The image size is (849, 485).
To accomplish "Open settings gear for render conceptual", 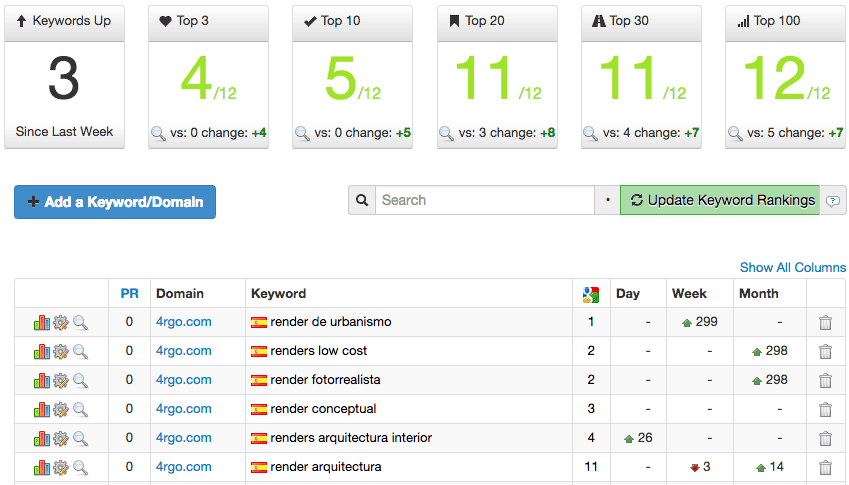I will (x=61, y=410).
